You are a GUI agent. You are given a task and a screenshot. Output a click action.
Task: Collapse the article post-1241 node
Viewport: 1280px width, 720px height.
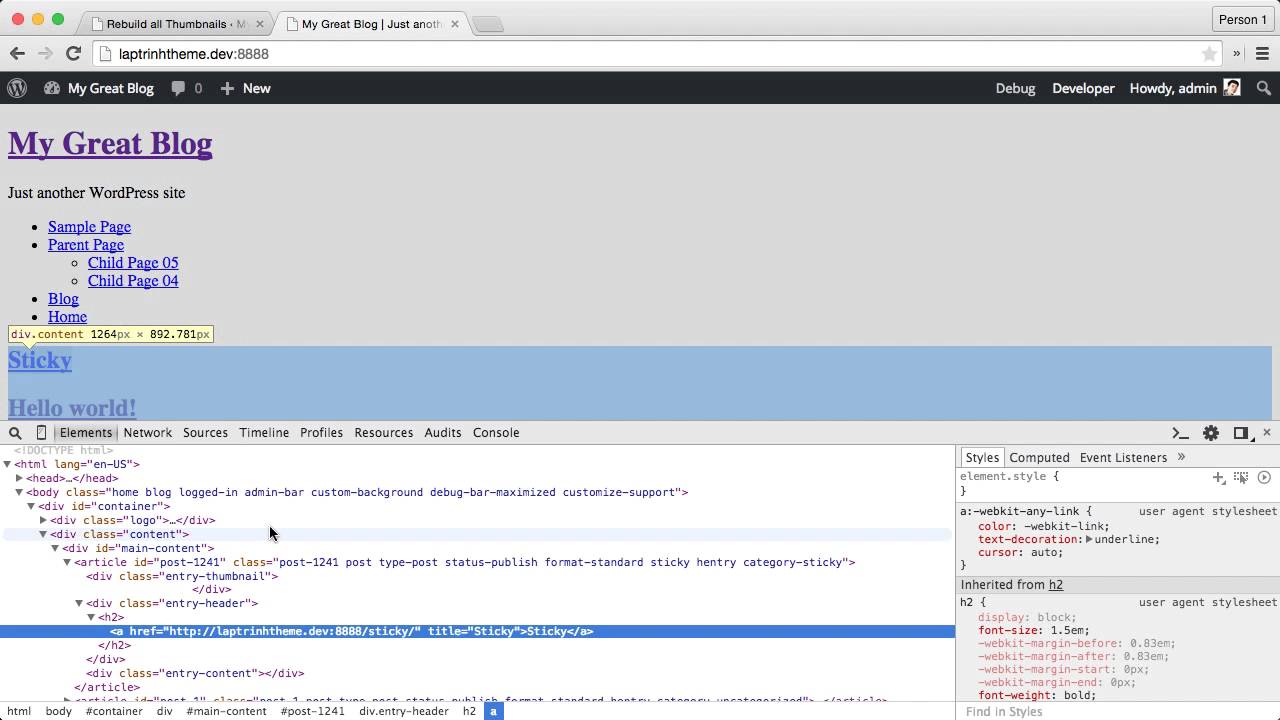67,562
